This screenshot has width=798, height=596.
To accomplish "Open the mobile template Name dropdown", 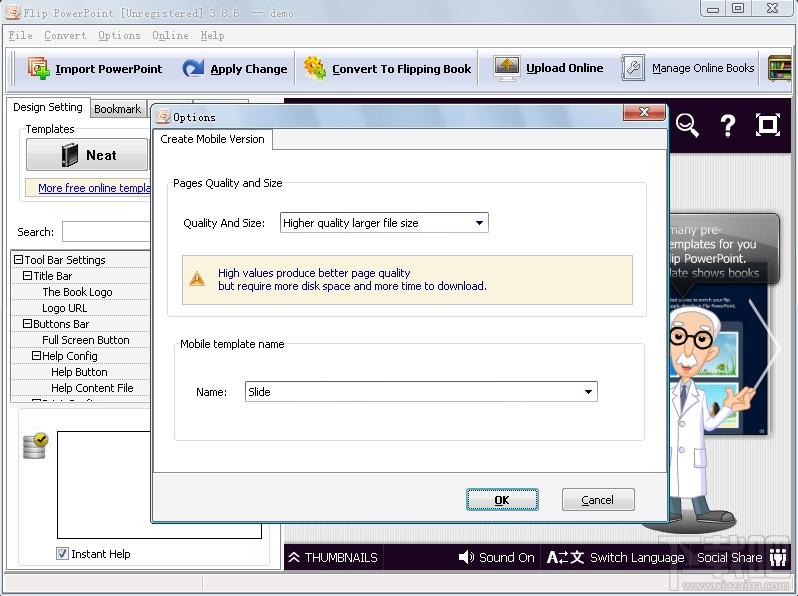I will point(421,392).
